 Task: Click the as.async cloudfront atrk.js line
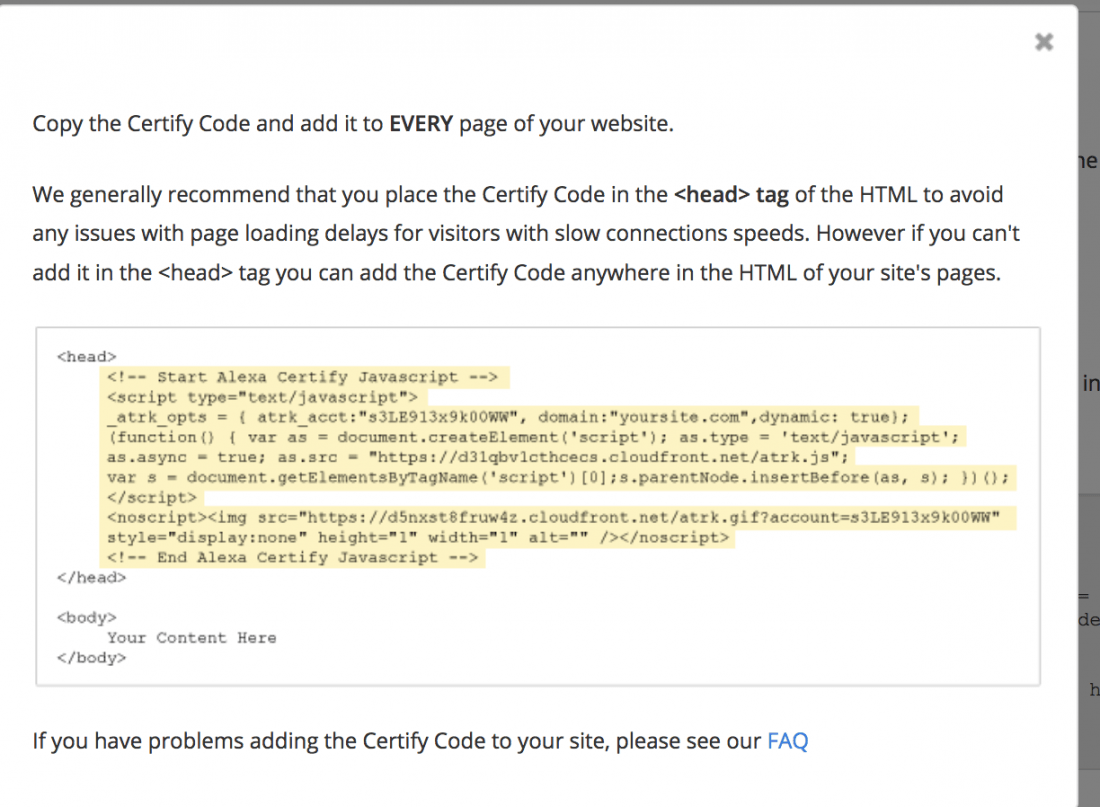pyautogui.click(x=478, y=458)
